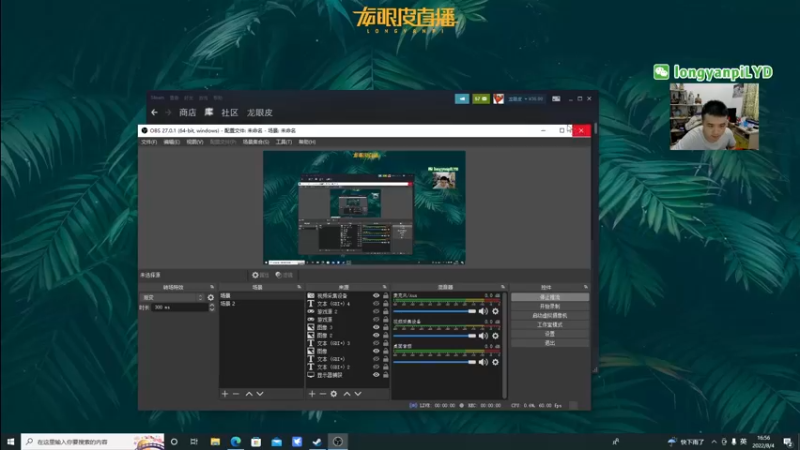This screenshot has height=450, width=800.
Task: Open second mixer channel gear settings
Action: (x=495, y=336)
